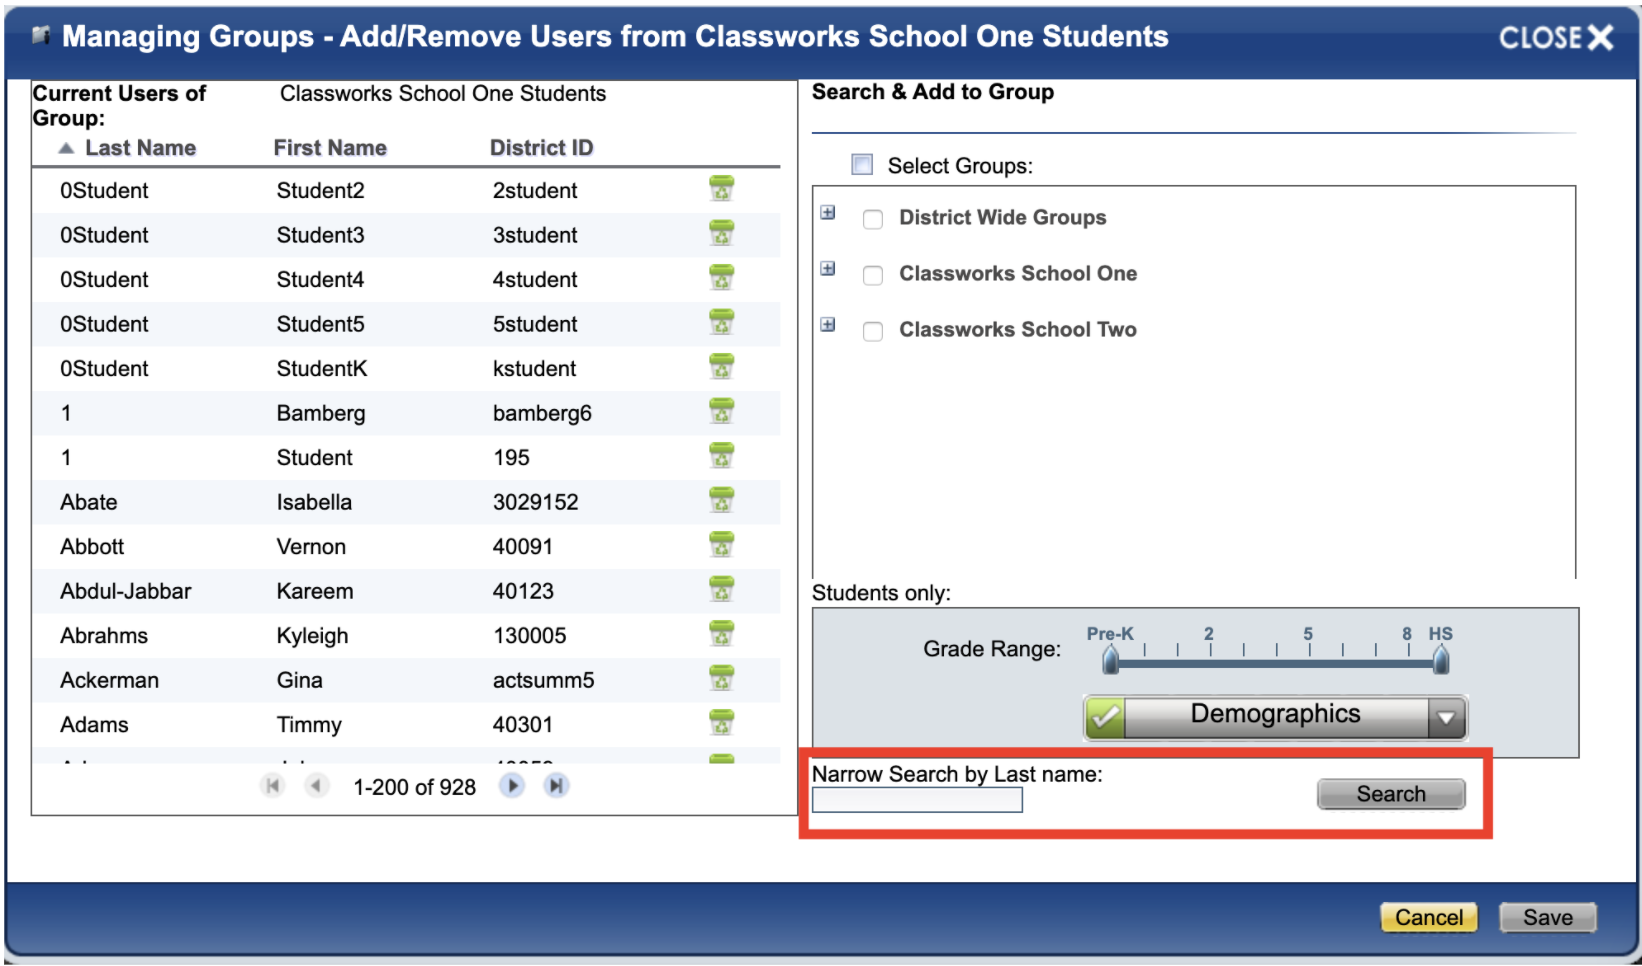Click the district ID 40301
The width and height of the screenshot is (1642, 966).
click(x=523, y=725)
